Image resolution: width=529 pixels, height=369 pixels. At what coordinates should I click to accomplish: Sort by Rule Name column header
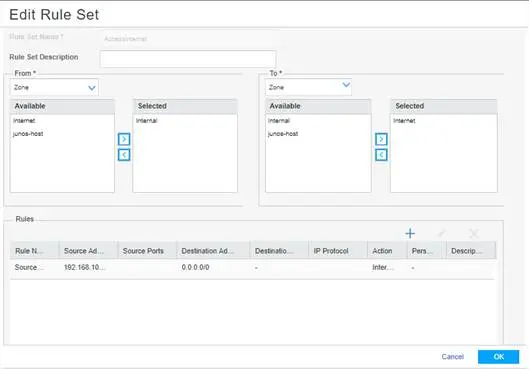[35, 251]
